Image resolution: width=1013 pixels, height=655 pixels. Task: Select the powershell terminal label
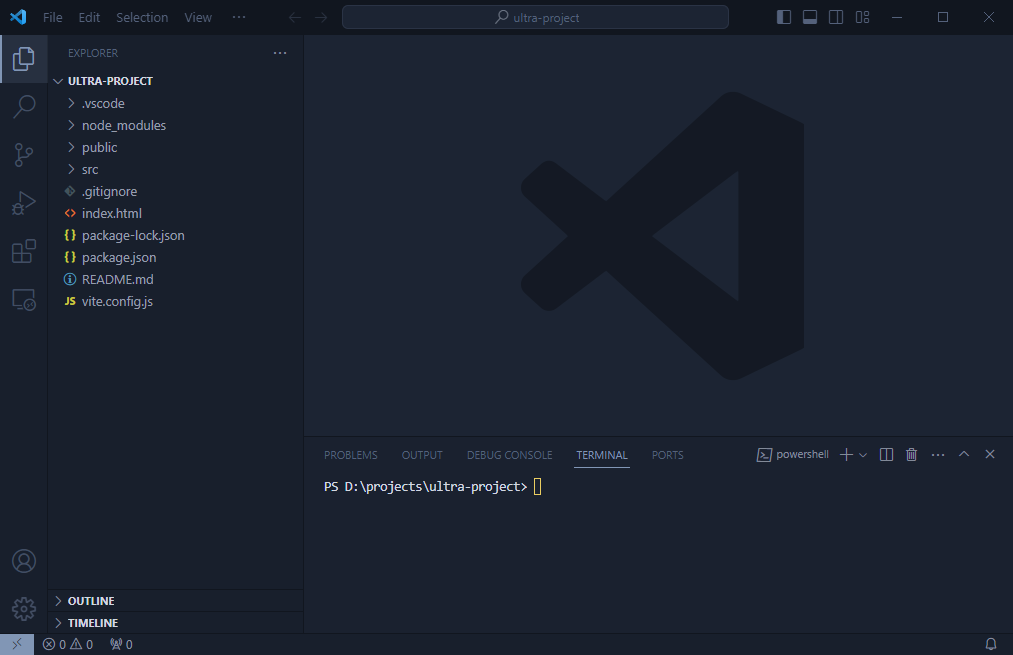pos(793,455)
